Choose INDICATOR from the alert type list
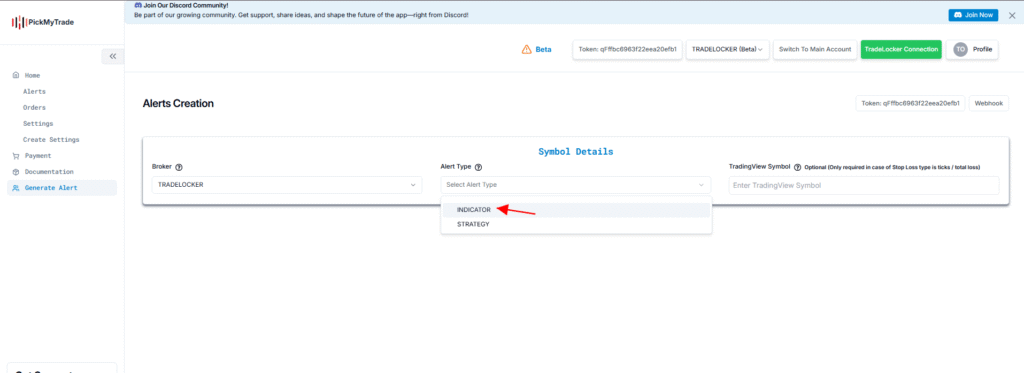Screen dimensions: 1024x373 575,210
